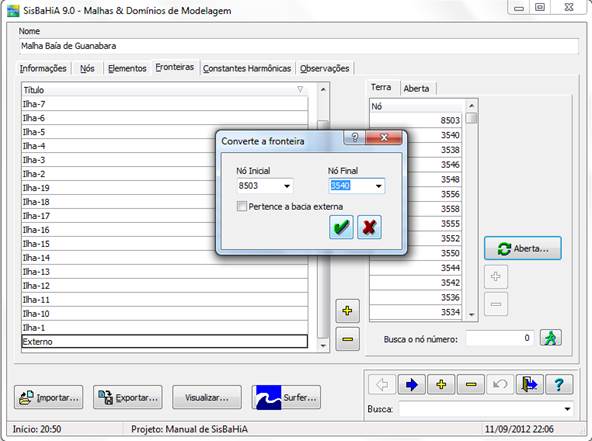Screen dimensions: 592x441
Task: Add a boundary with the yellow plus beside the Título list
Action: (347, 311)
